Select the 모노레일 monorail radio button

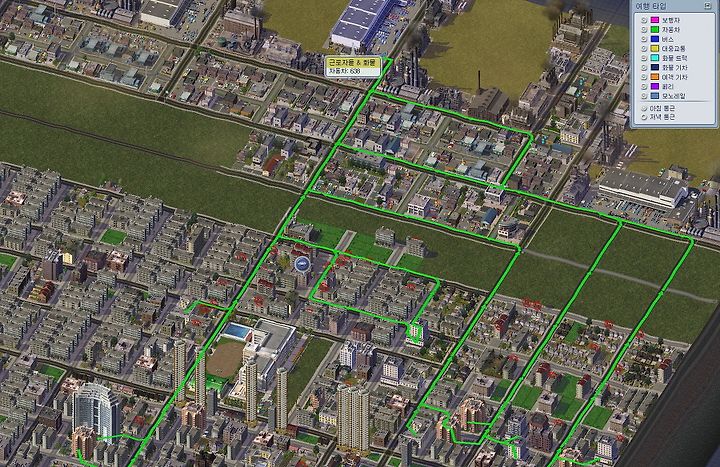pyautogui.click(x=644, y=96)
